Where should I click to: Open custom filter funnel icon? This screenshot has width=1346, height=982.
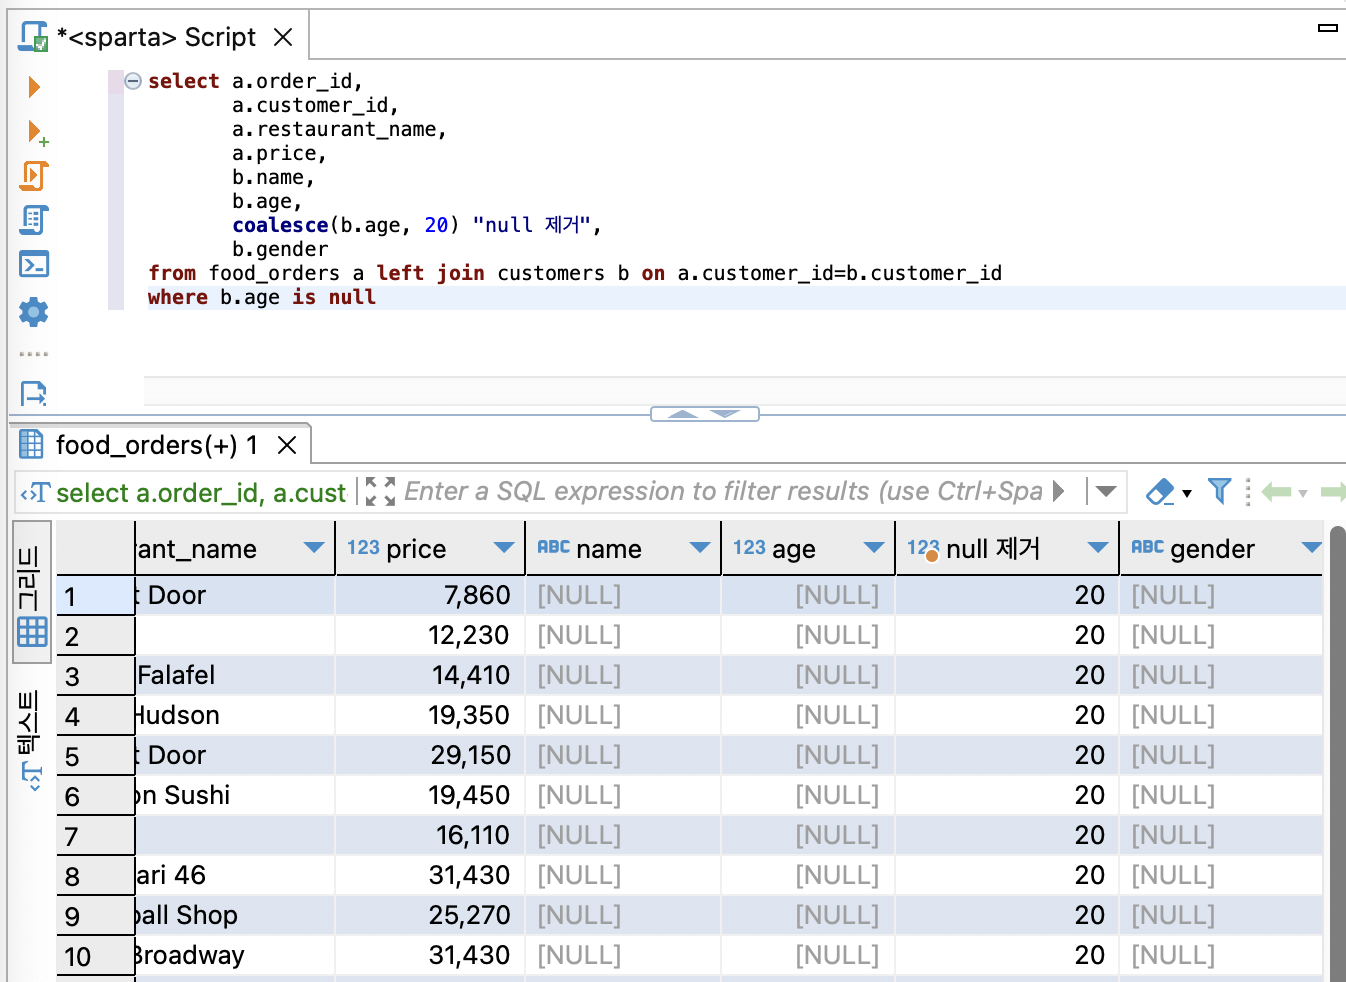(x=1219, y=490)
